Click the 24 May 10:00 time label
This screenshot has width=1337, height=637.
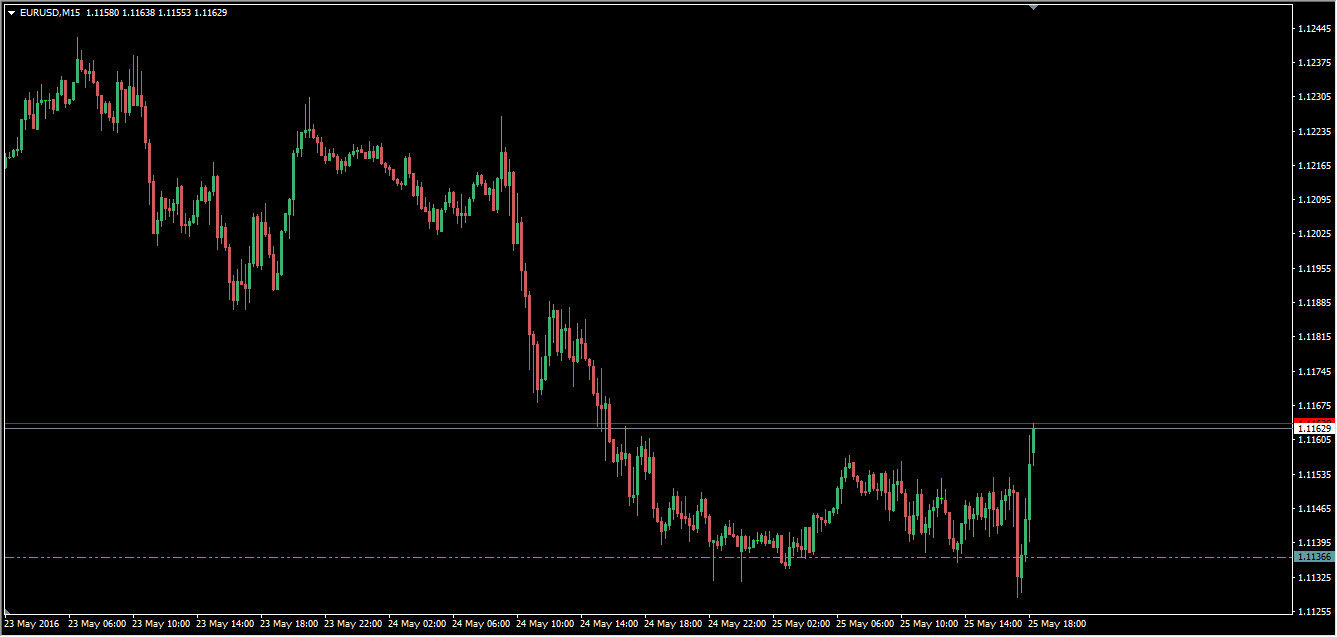tap(546, 624)
